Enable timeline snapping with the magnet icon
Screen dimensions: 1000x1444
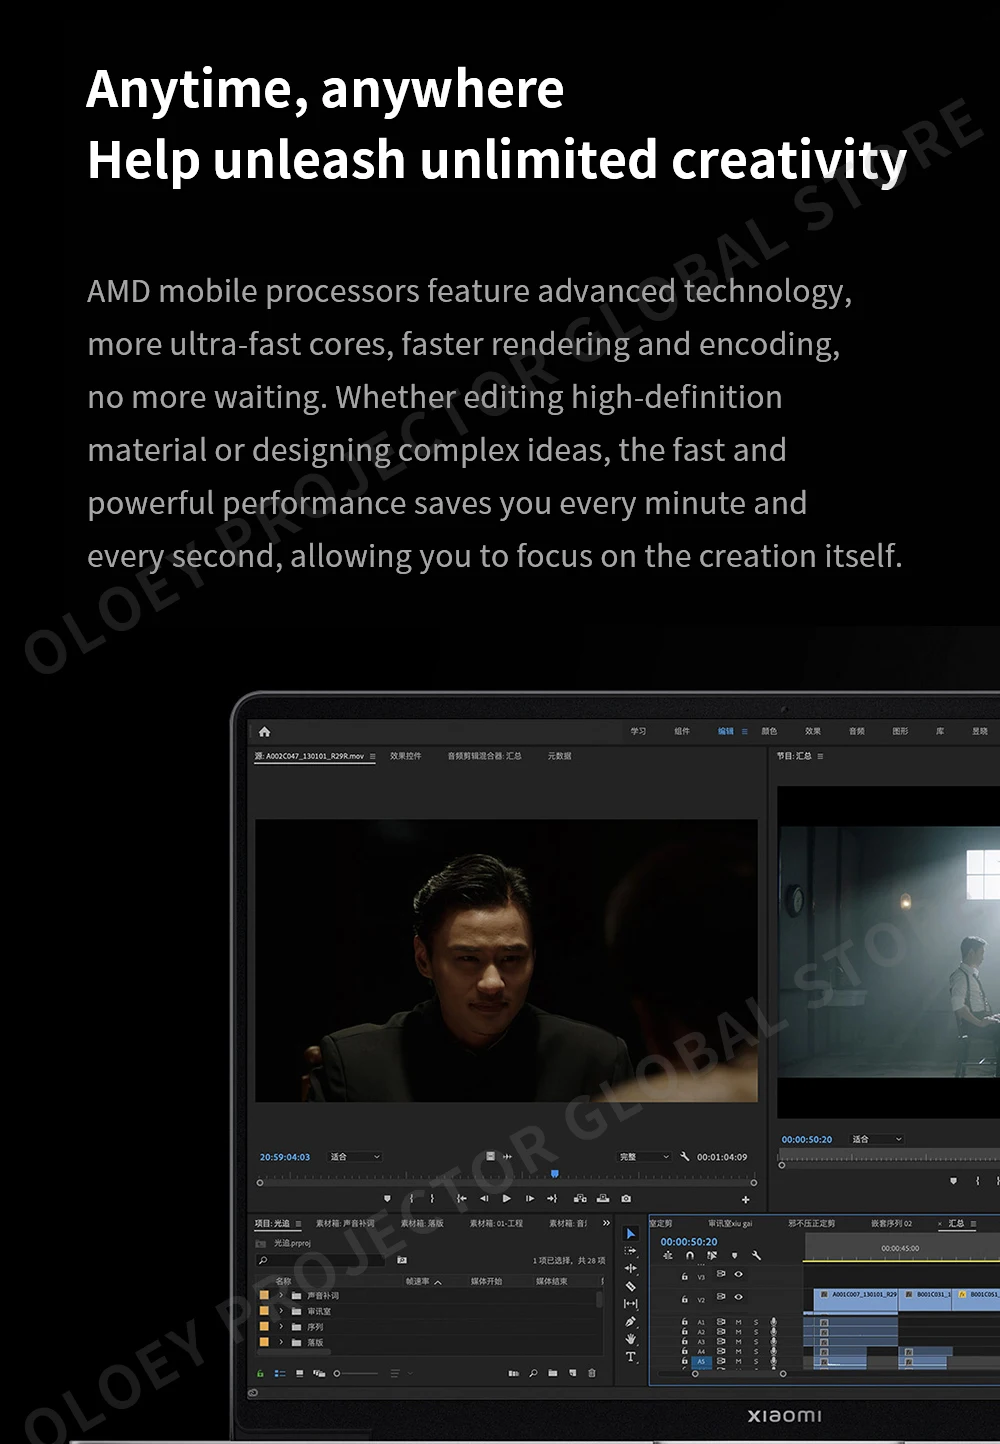click(x=689, y=1256)
